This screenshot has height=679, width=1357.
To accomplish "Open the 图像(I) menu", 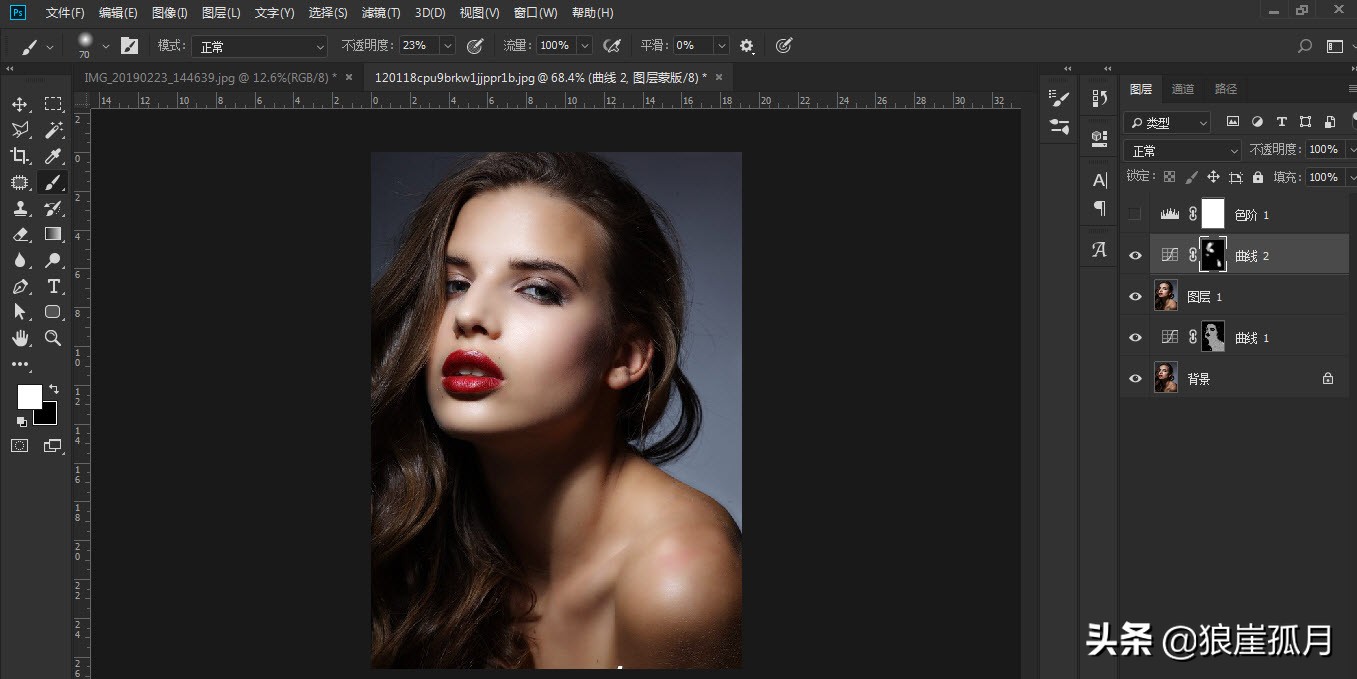I will pos(170,13).
